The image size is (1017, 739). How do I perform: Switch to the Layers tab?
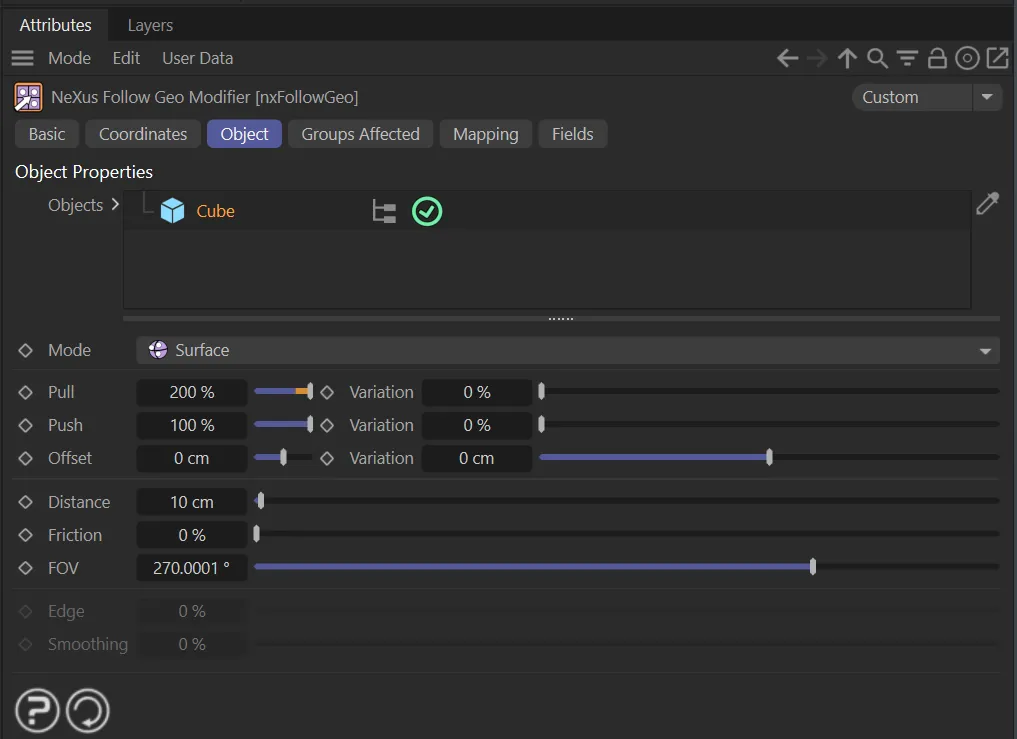click(150, 25)
